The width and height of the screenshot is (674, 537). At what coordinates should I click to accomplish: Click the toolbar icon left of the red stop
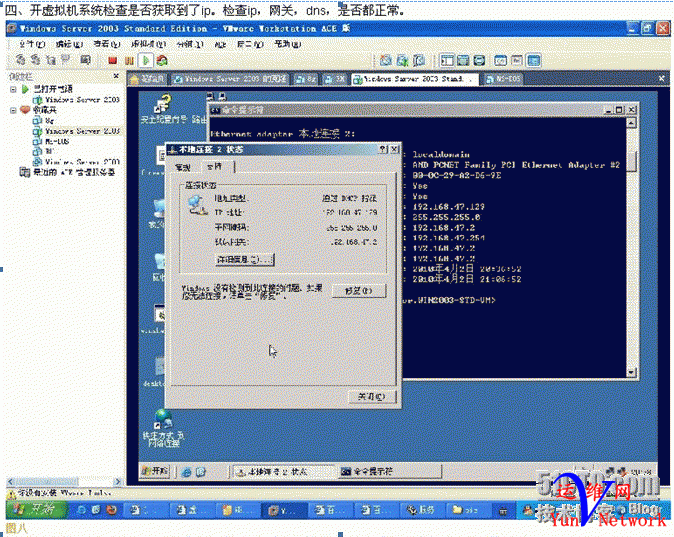coord(85,60)
